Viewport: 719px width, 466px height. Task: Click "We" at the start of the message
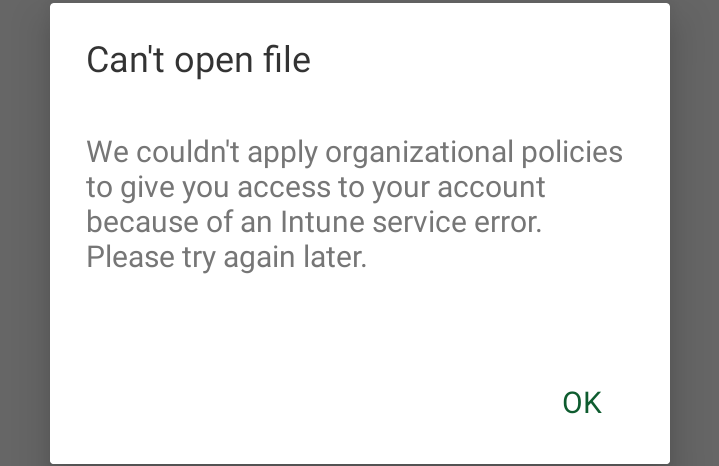(x=106, y=152)
